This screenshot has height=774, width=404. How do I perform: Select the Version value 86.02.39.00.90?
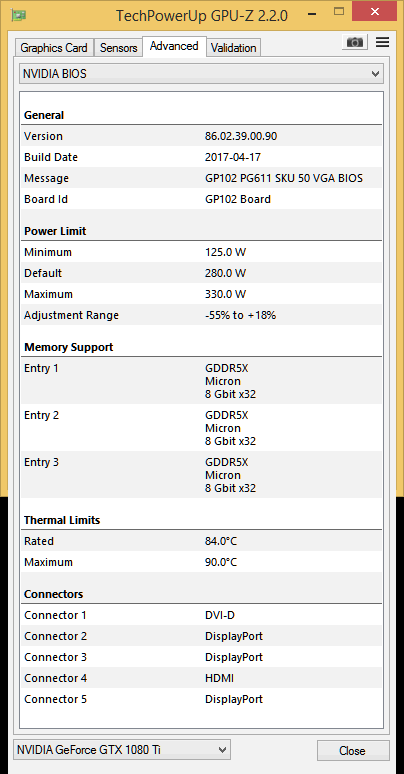241,136
